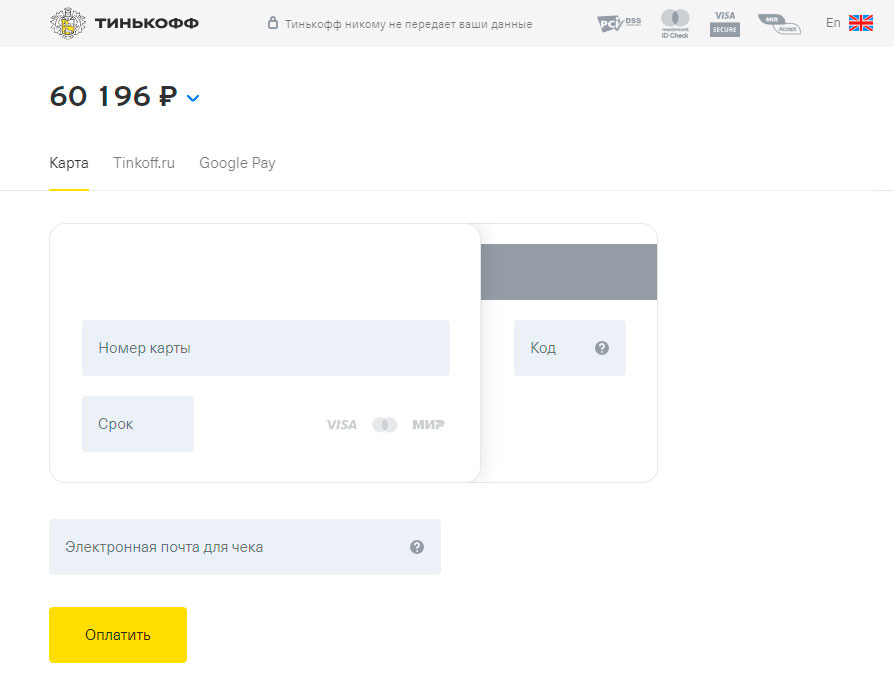Screen dimensions: 894x700
Task: Open the Google Pay tab
Action: (237, 163)
